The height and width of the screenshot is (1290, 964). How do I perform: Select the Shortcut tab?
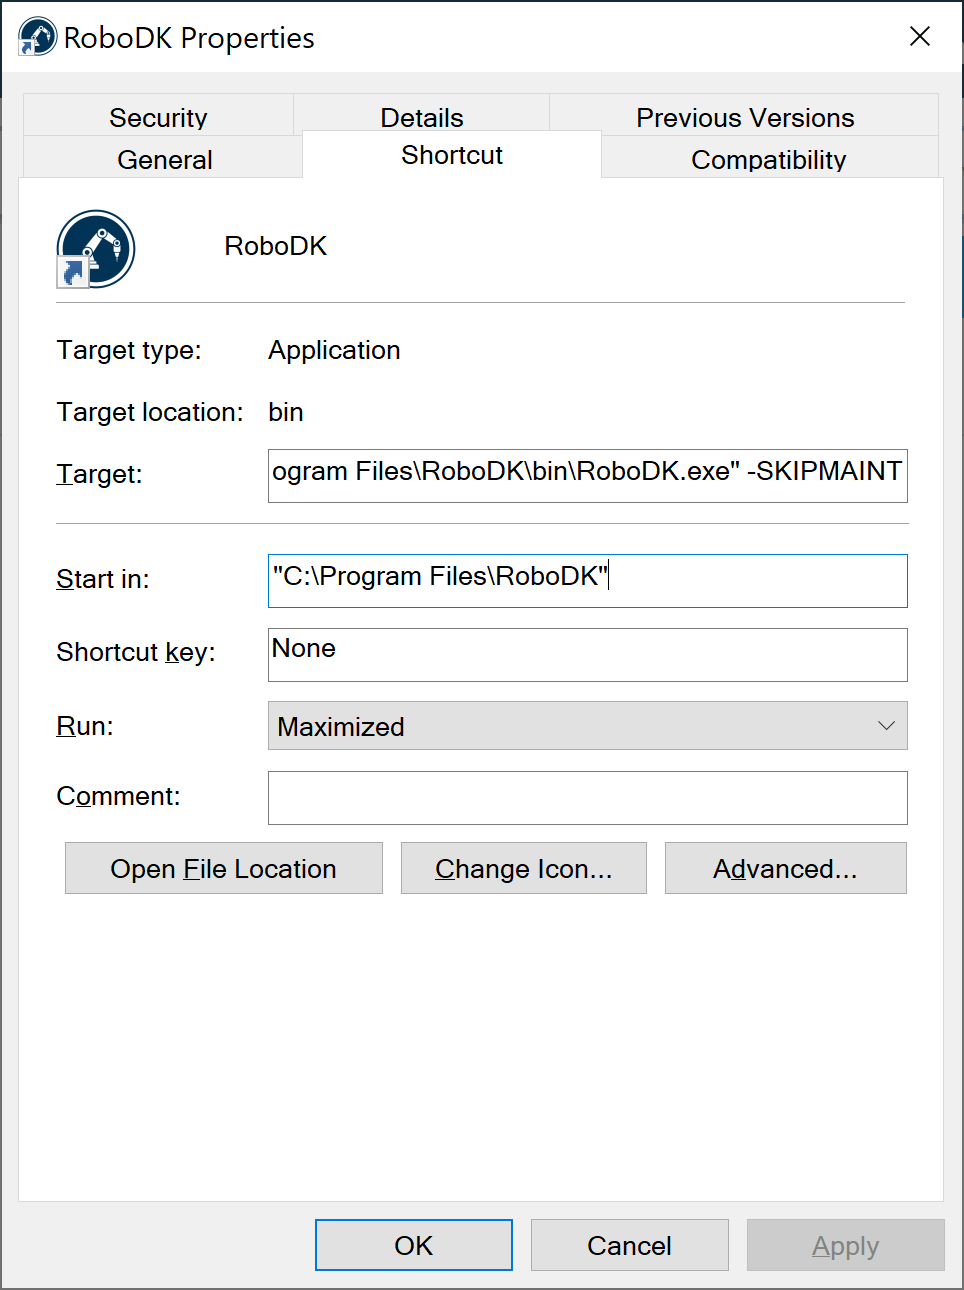tap(452, 155)
